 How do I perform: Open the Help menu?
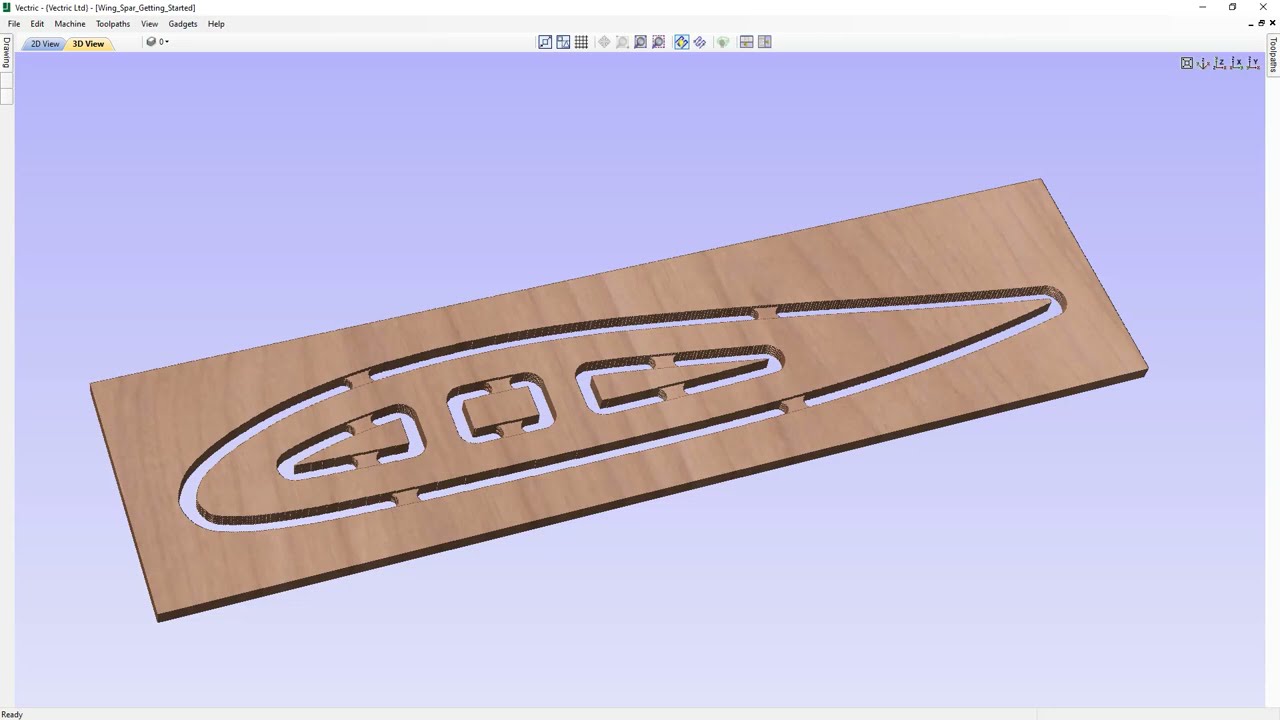(x=216, y=24)
